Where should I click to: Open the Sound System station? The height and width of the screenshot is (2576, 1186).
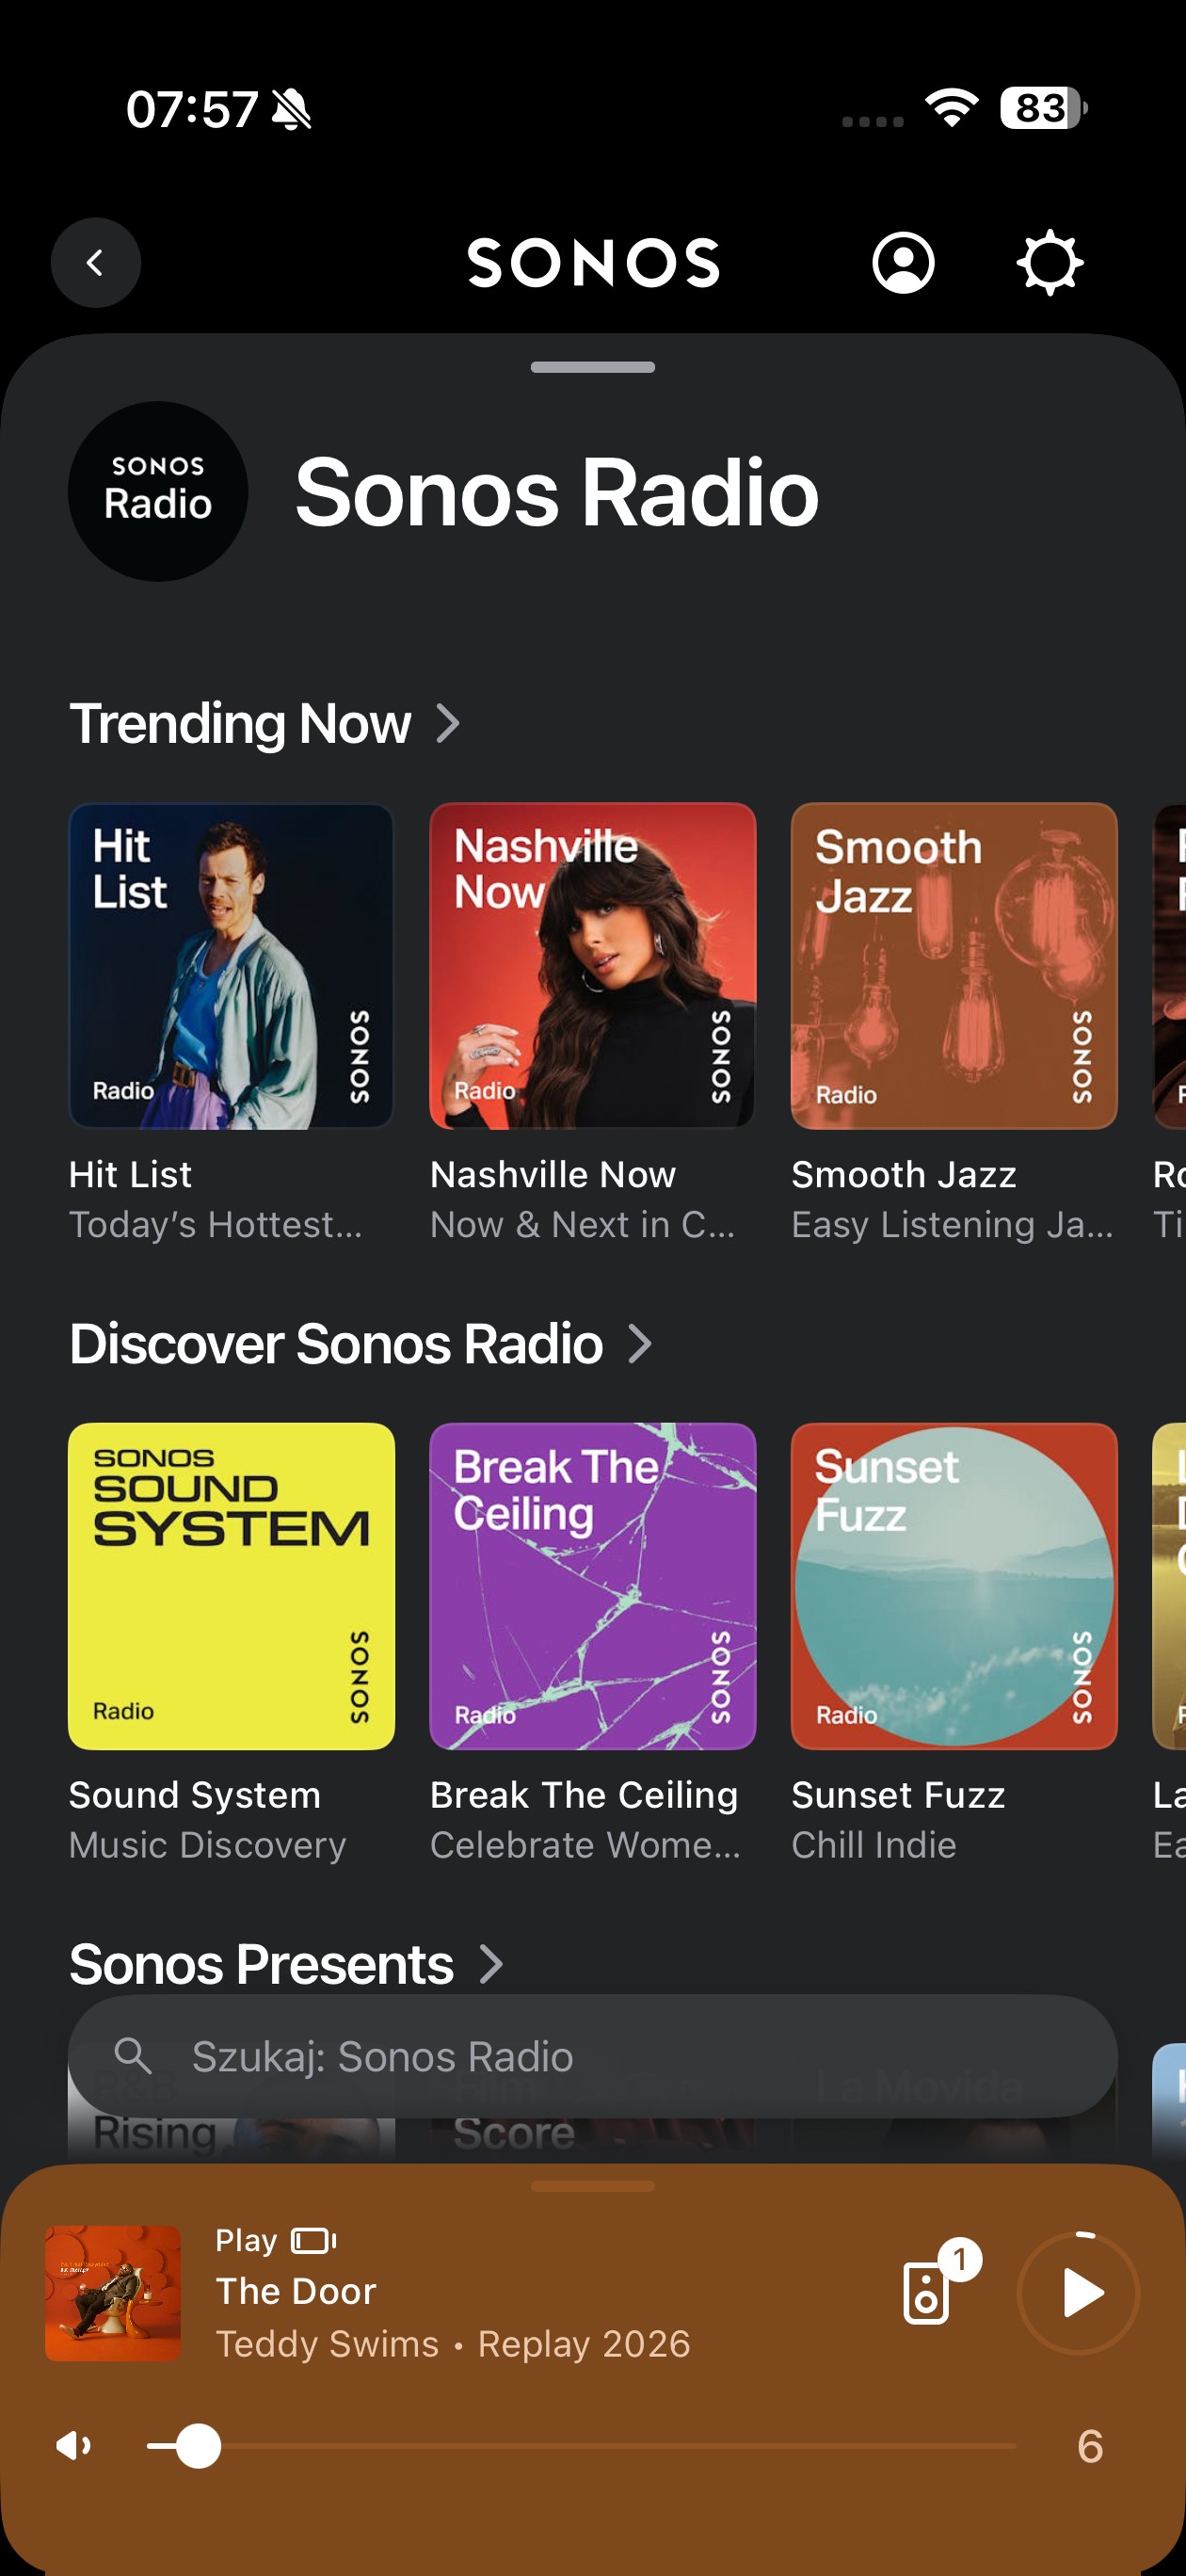point(231,1586)
